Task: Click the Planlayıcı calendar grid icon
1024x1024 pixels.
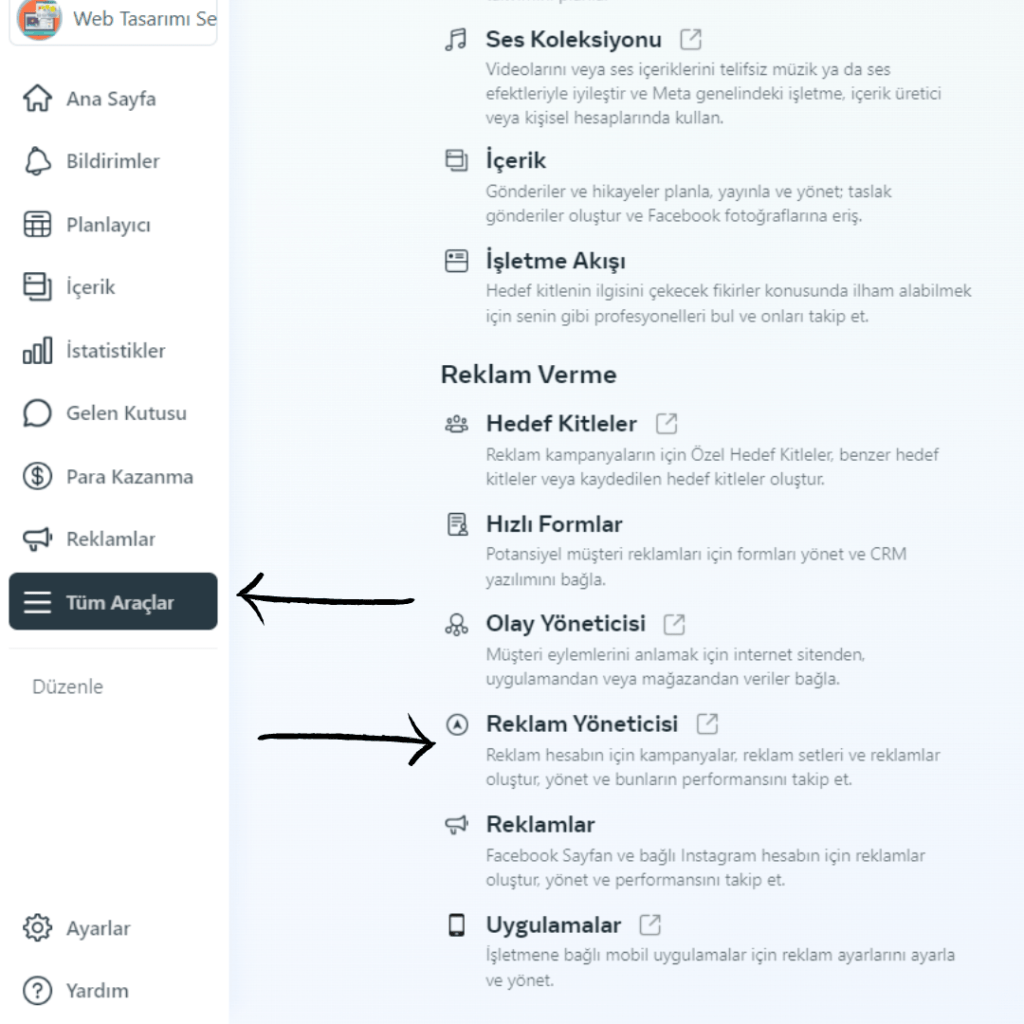Action: [x=37, y=225]
